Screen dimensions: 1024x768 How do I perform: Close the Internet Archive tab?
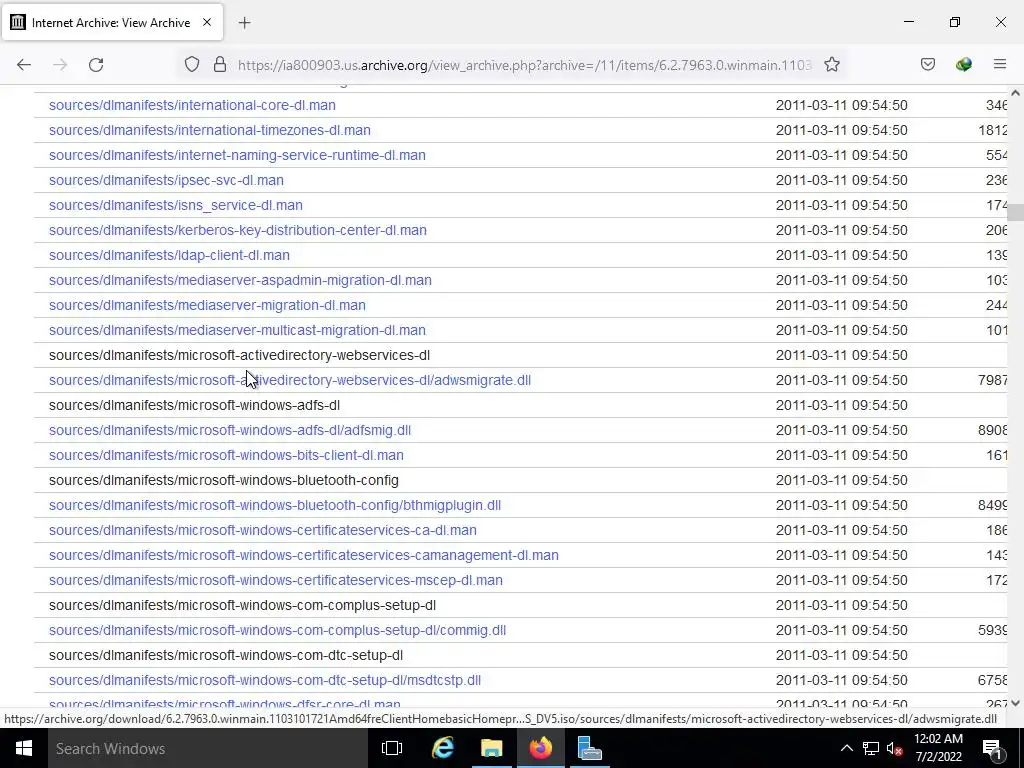(207, 22)
